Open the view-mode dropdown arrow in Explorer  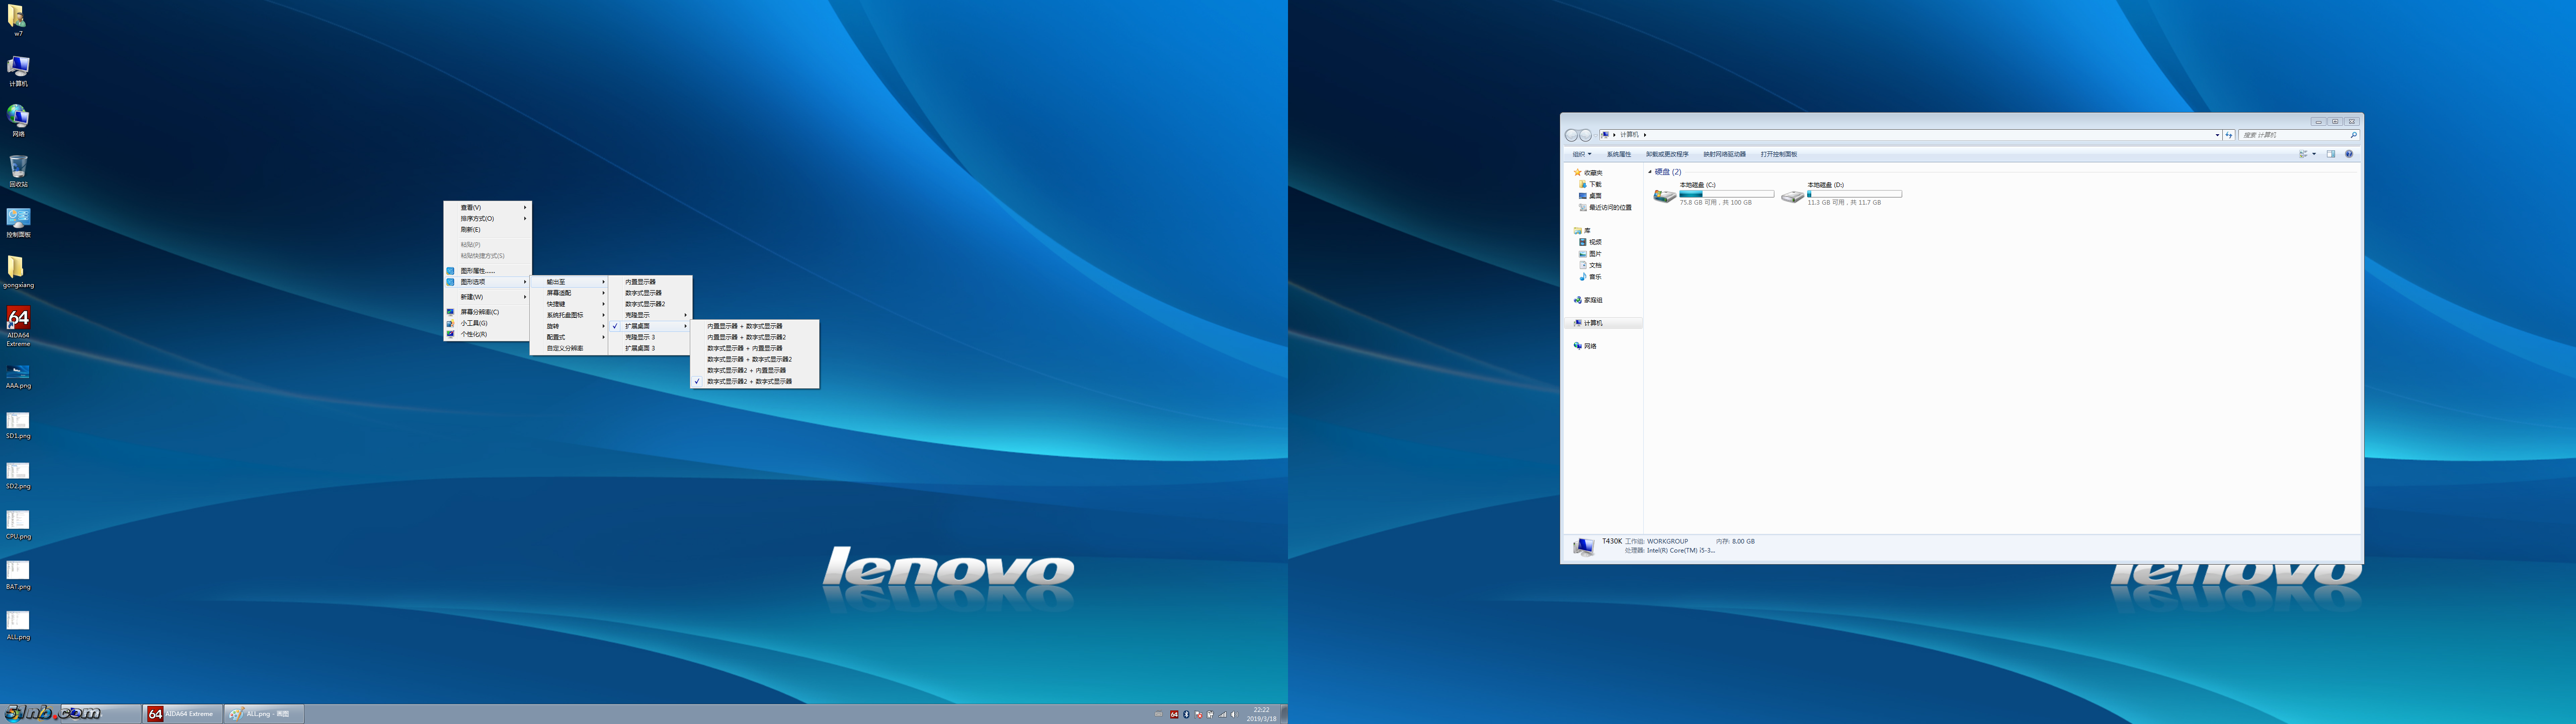[x=2314, y=154]
